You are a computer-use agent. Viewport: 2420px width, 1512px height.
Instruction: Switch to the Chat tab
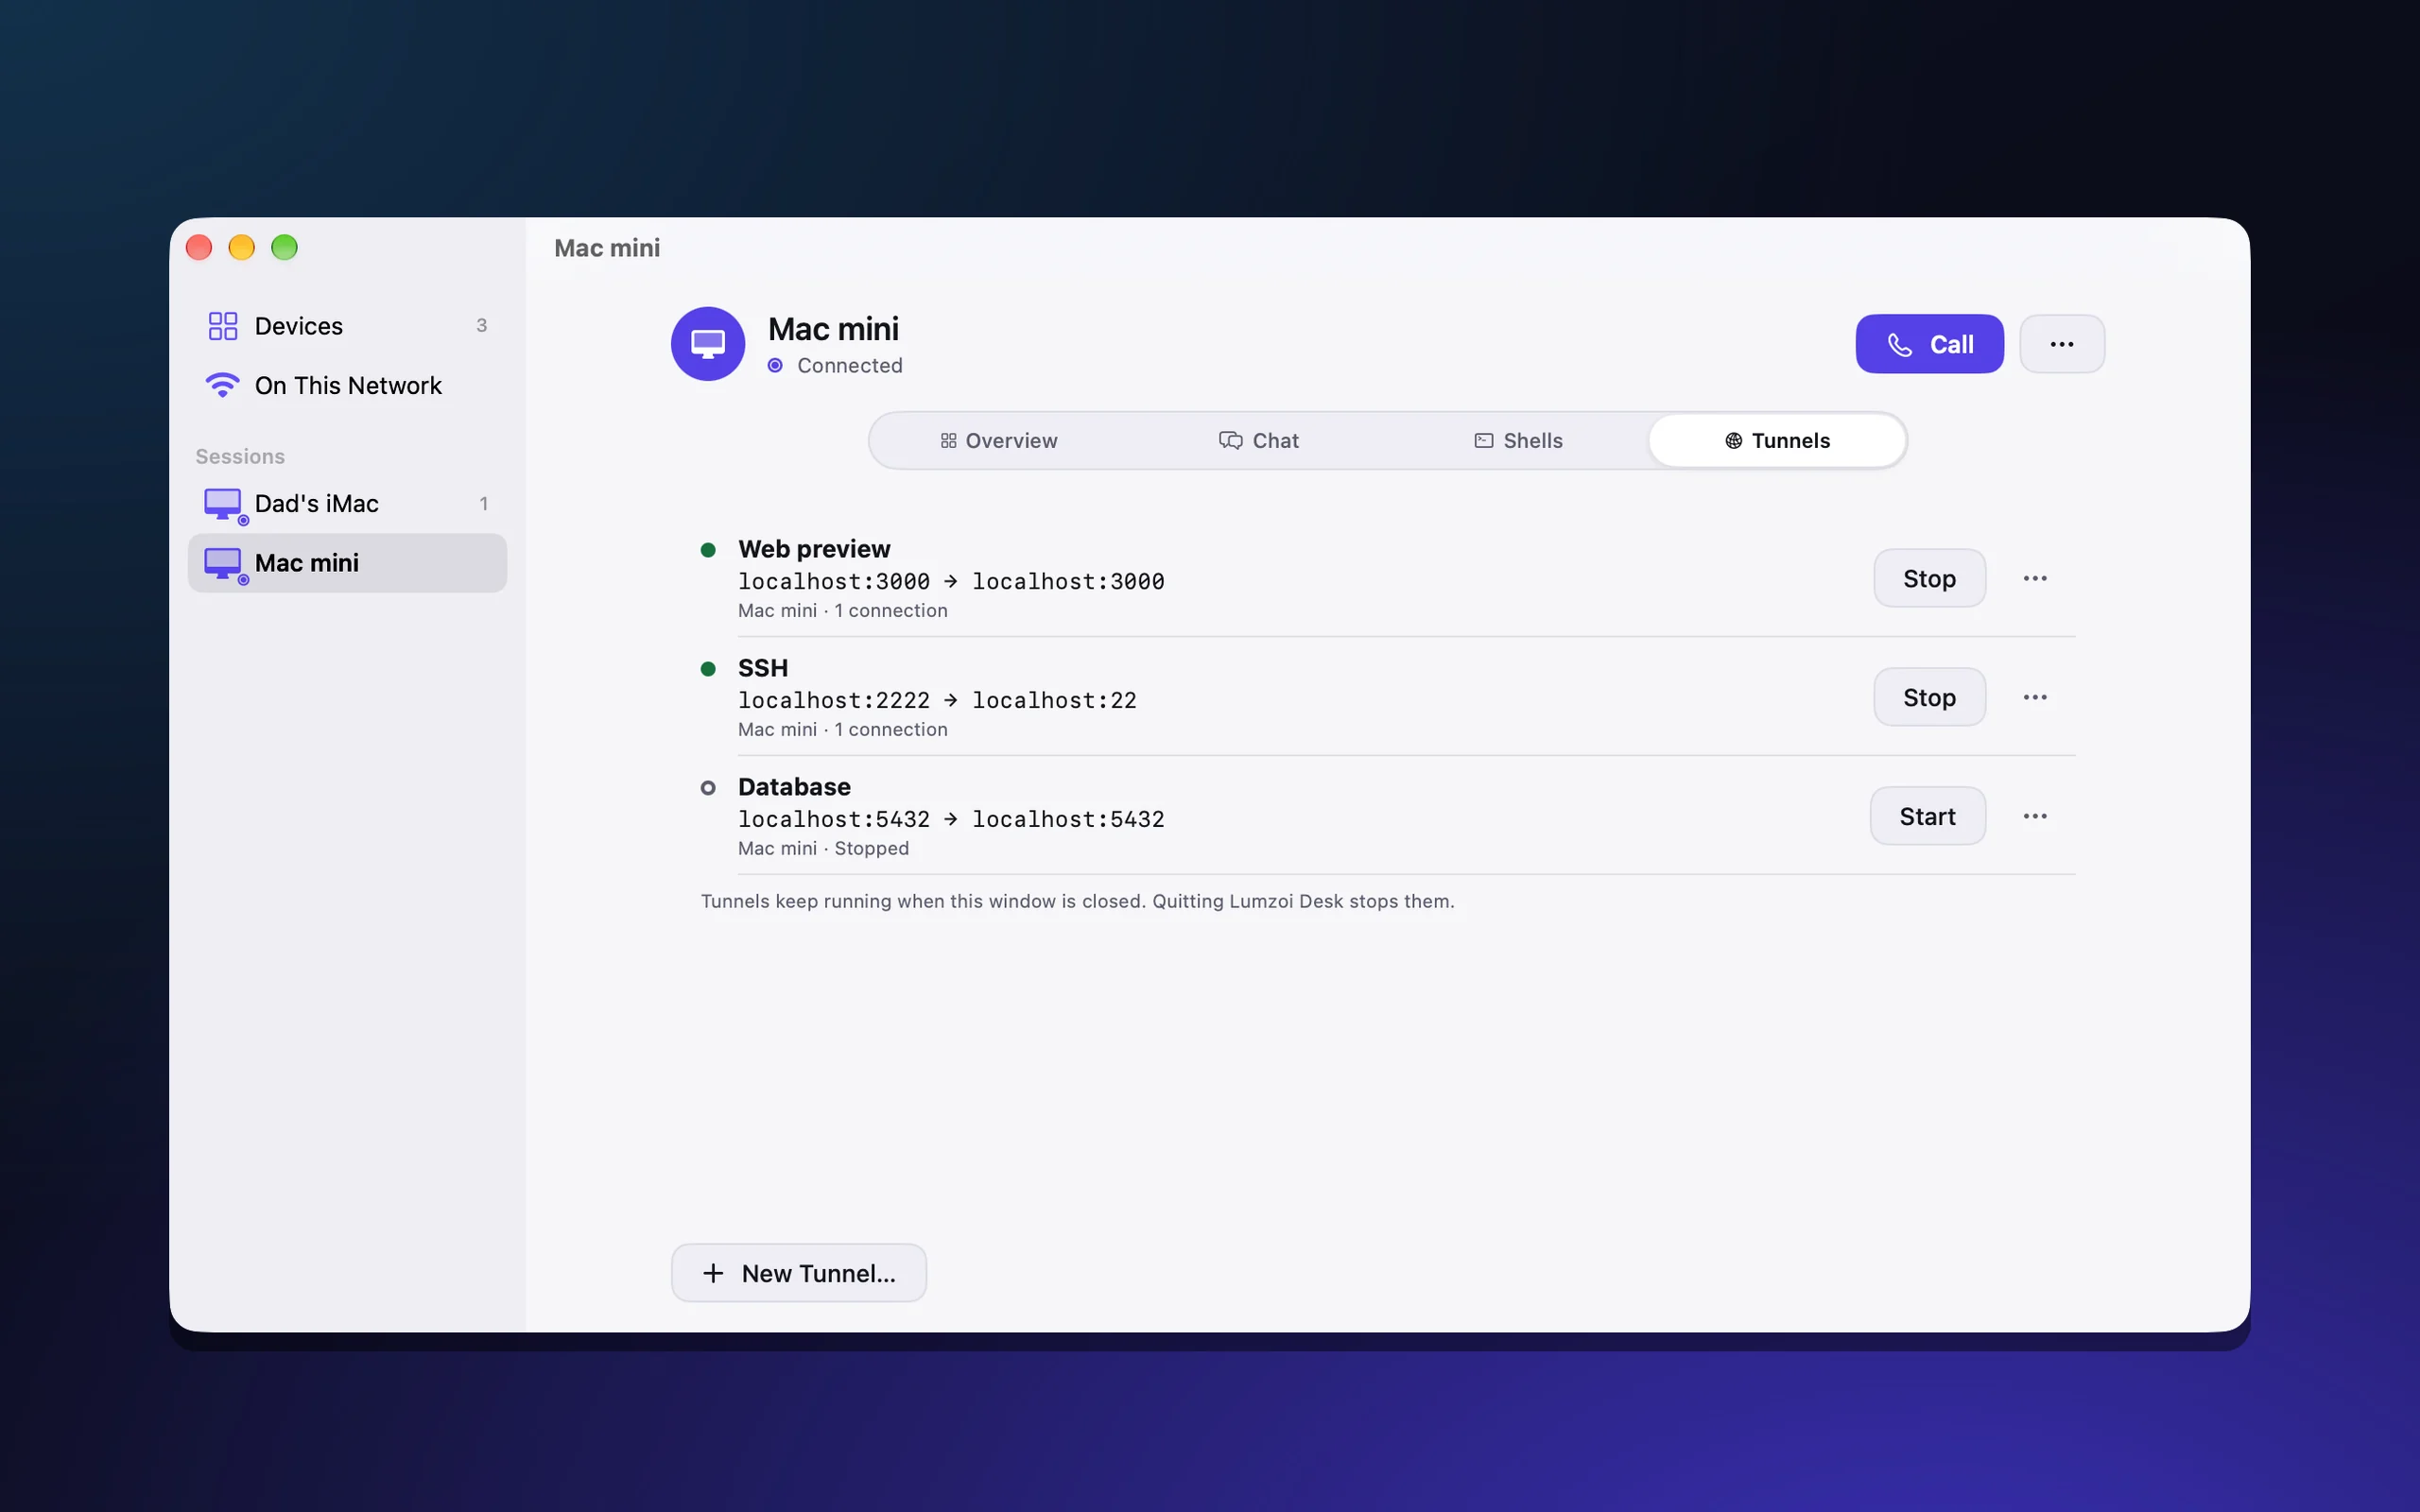tap(1259, 441)
